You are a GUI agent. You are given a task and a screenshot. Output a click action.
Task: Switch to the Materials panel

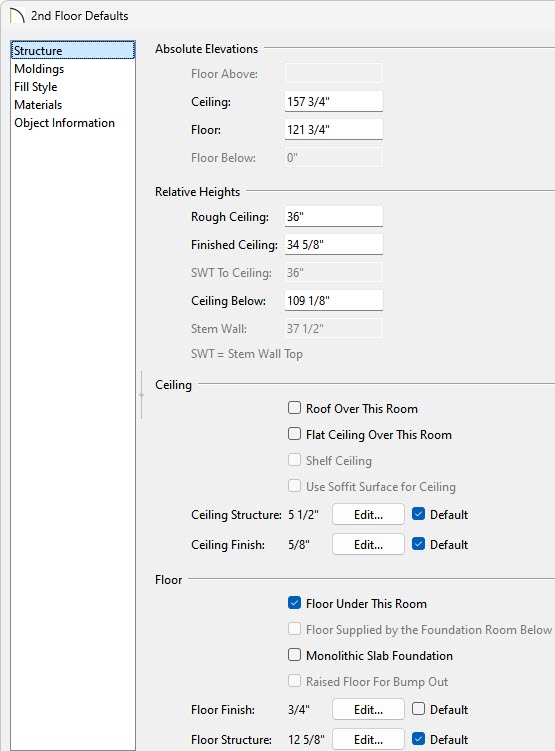coord(38,105)
